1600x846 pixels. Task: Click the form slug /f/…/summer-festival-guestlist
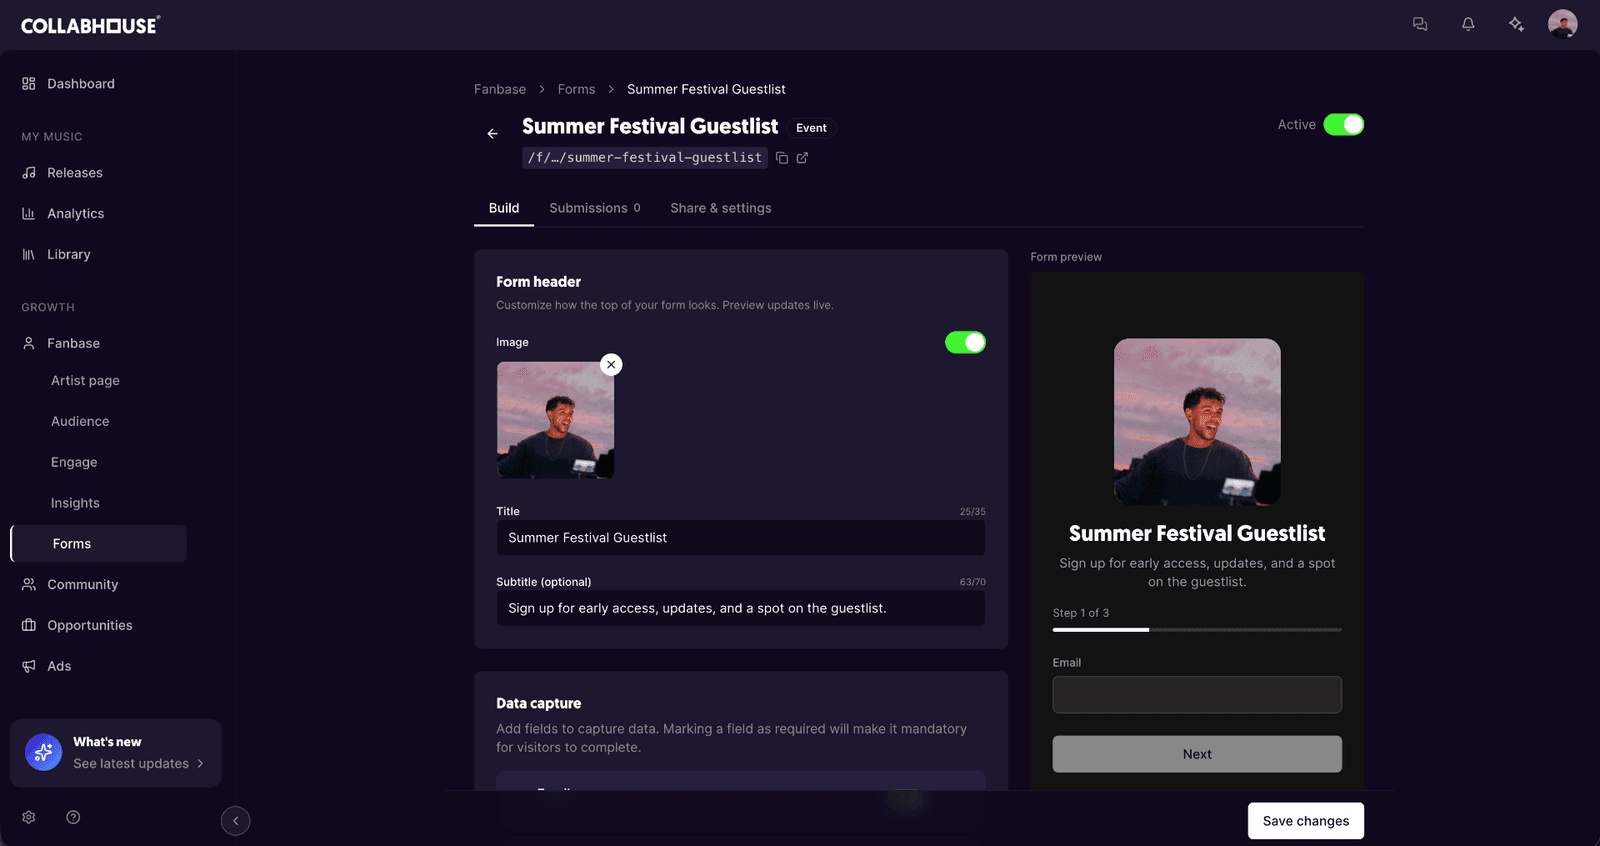pyautogui.click(x=645, y=158)
